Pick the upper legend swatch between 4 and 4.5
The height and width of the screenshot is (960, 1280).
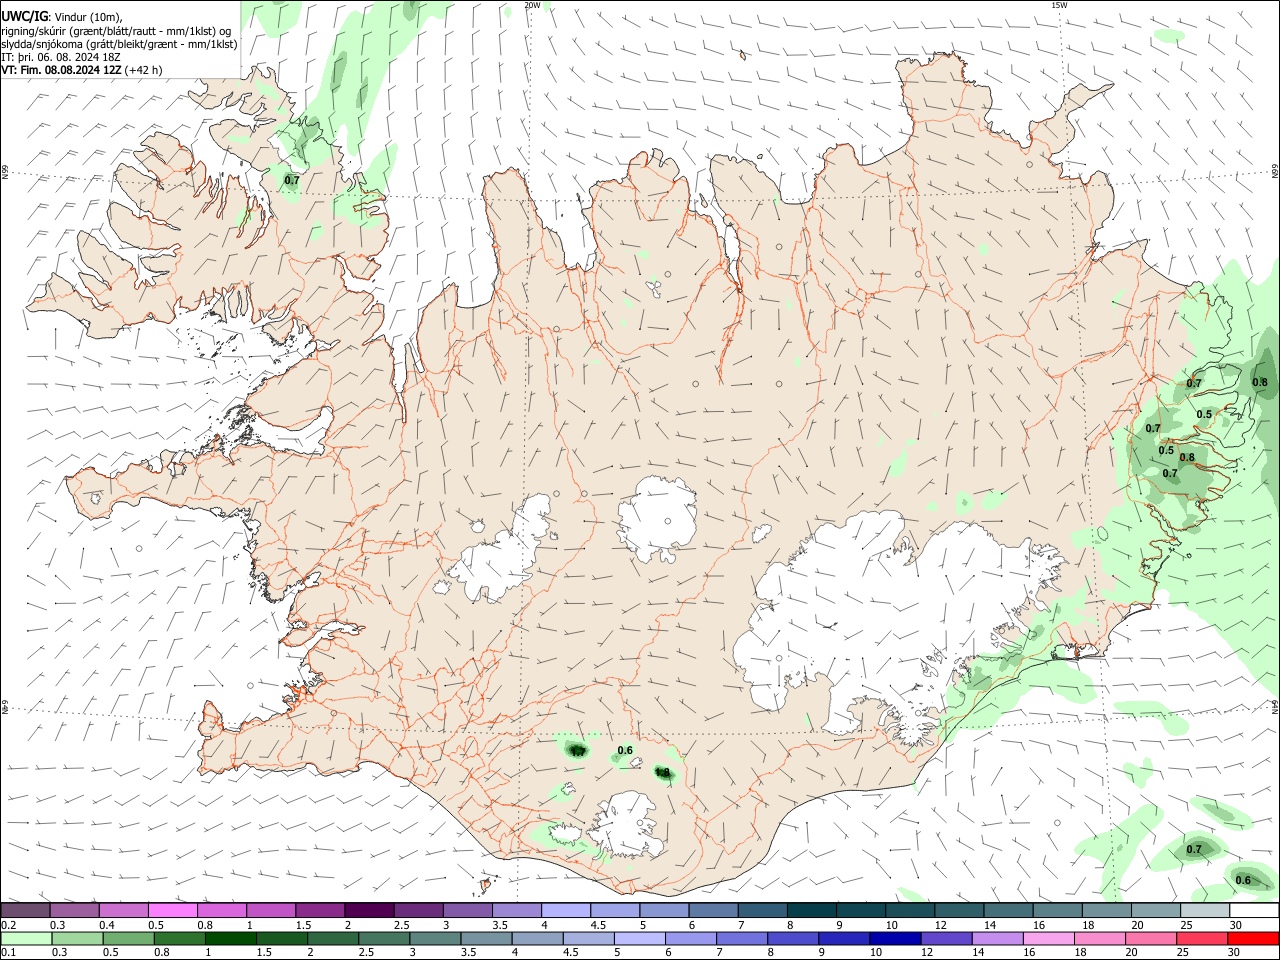[564, 910]
